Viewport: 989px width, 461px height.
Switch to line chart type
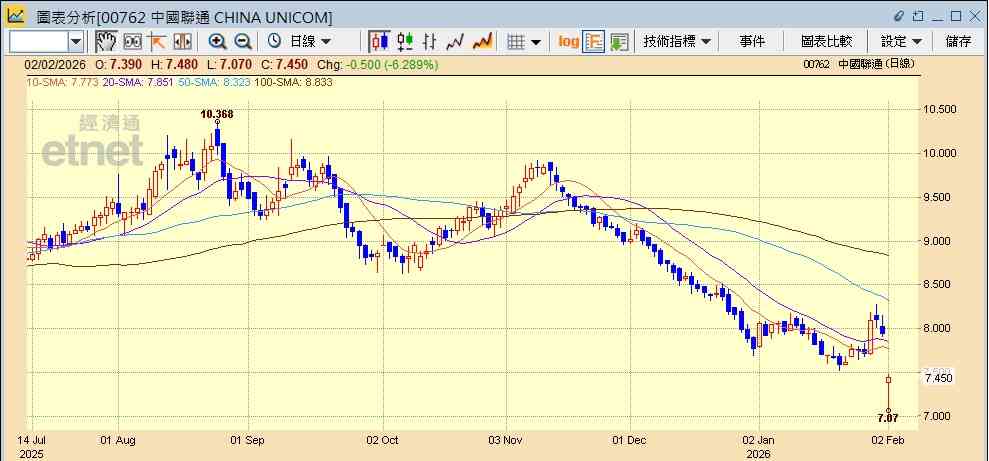[x=455, y=42]
